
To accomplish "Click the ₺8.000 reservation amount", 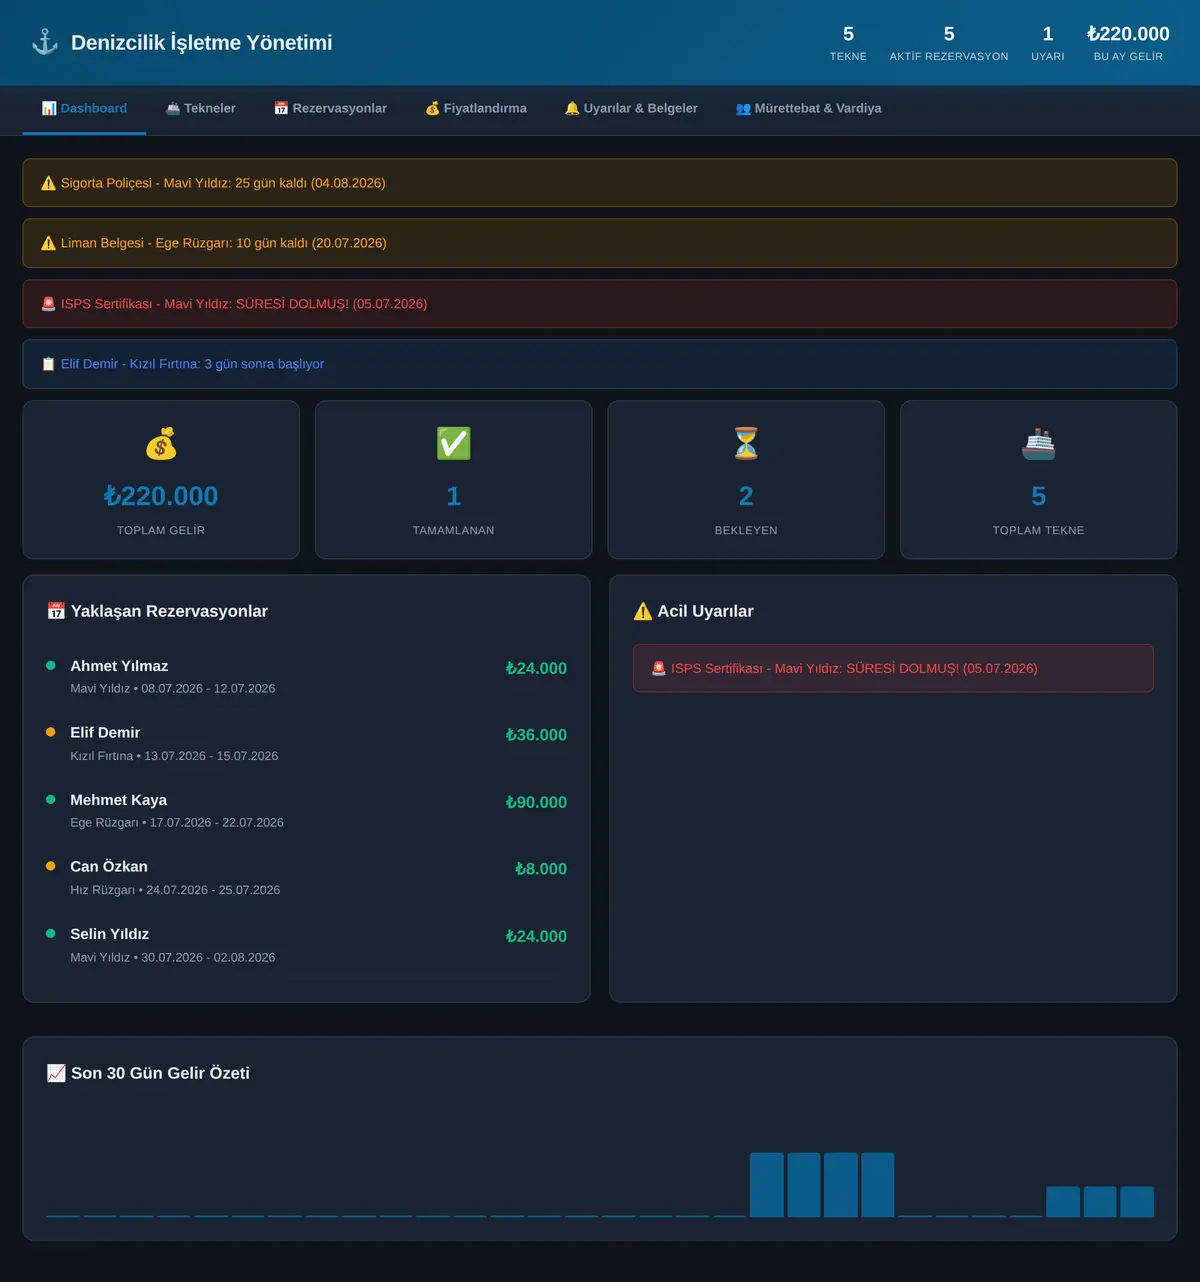I will pos(541,869).
